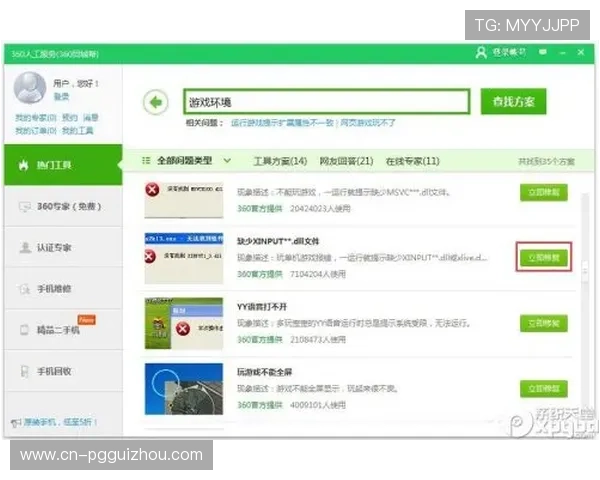Image resolution: width=600 pixels, height=480 pixels.
Task: Click the 登录 link under the greeting
Action: [x=61, y=96]
